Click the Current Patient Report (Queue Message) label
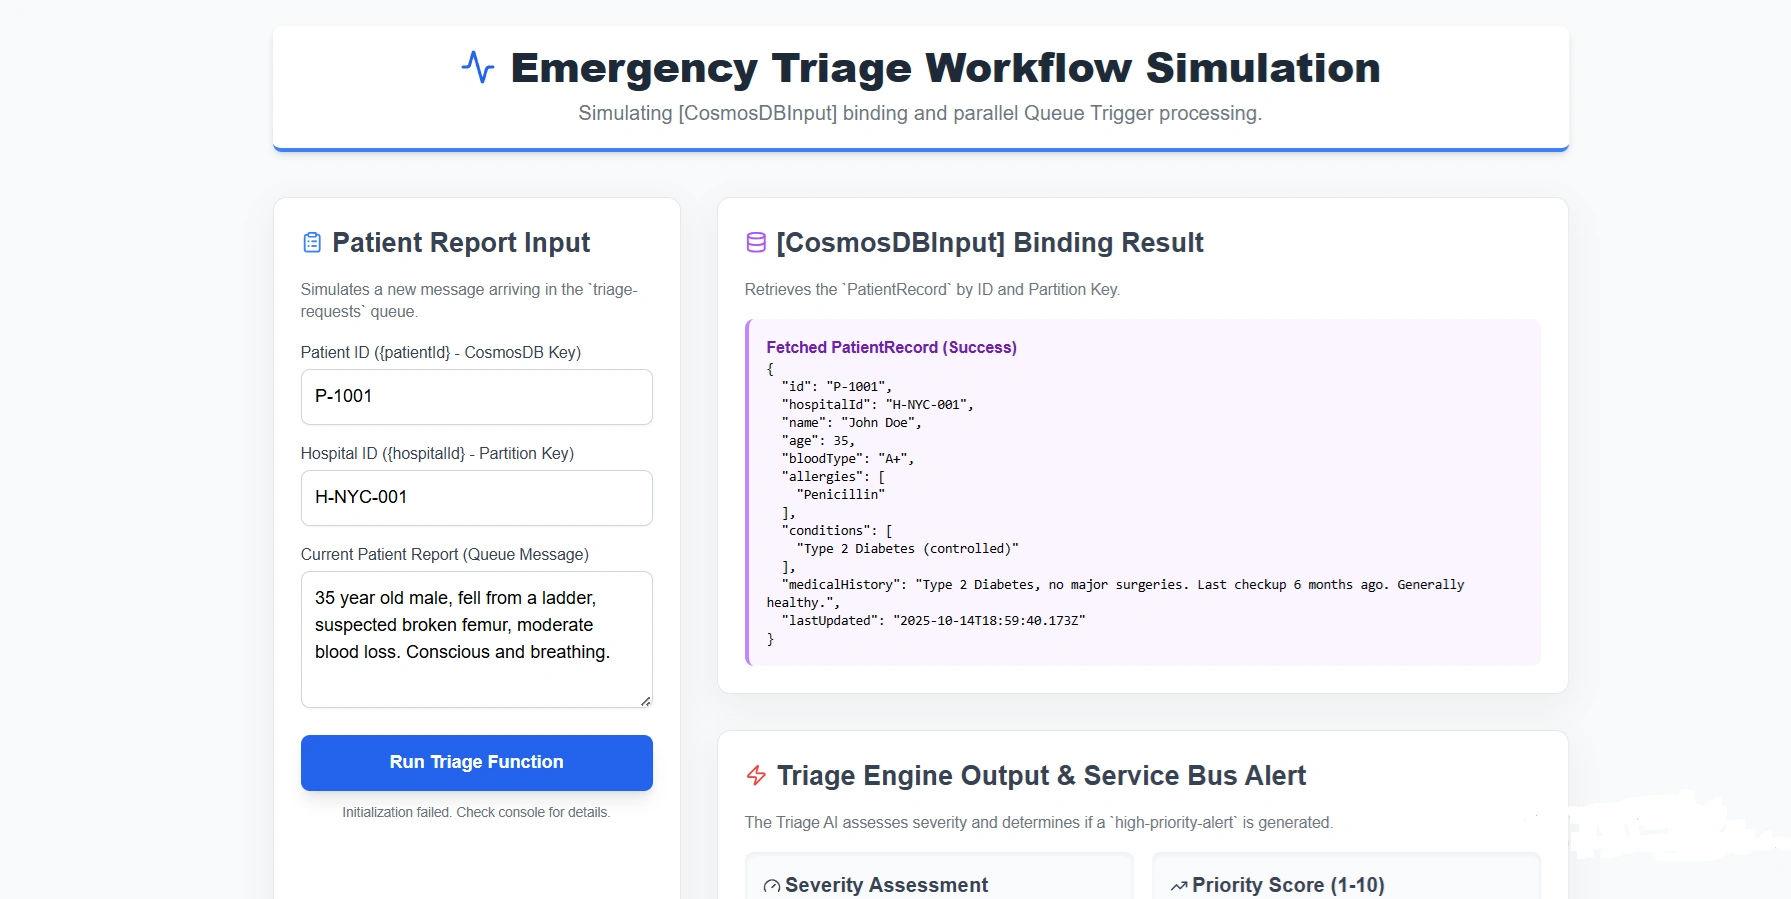The height and width of the screenshot is (899, 1791). pyautogui.click(x=445, y=555)
